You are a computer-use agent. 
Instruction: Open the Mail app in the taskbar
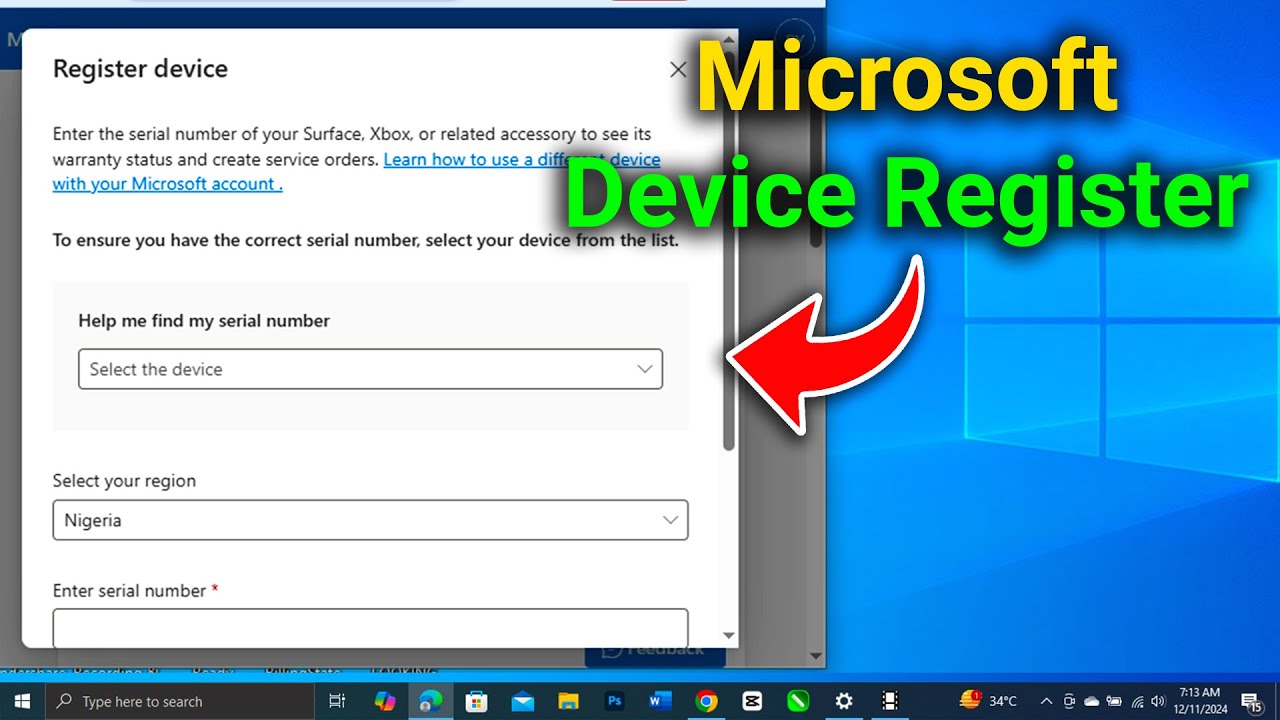[x=523, y=701]
